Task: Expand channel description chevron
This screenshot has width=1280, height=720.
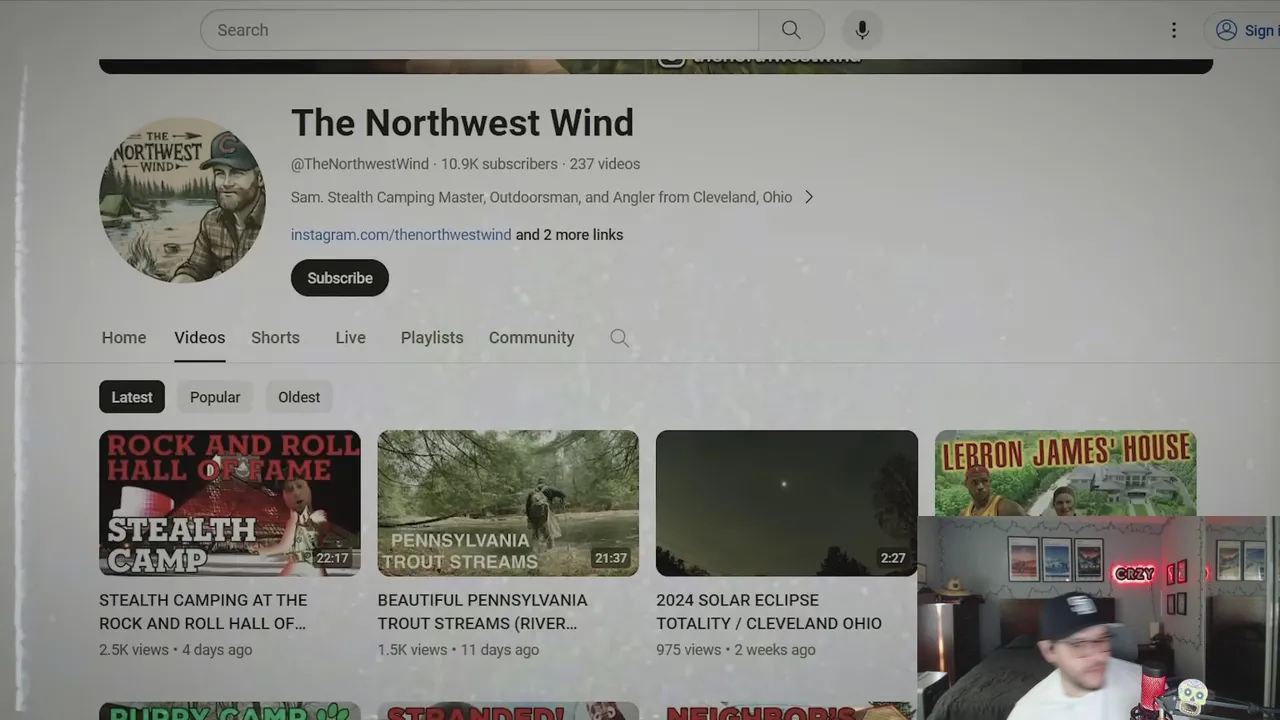Action: [x=809, y=197]
